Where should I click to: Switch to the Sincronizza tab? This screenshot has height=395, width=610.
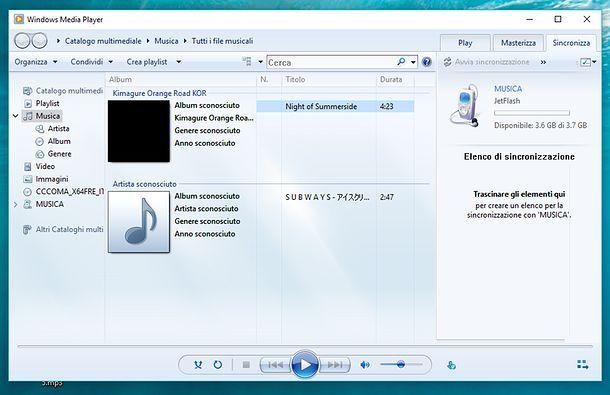pyautogui.click(x=571, y=43)
